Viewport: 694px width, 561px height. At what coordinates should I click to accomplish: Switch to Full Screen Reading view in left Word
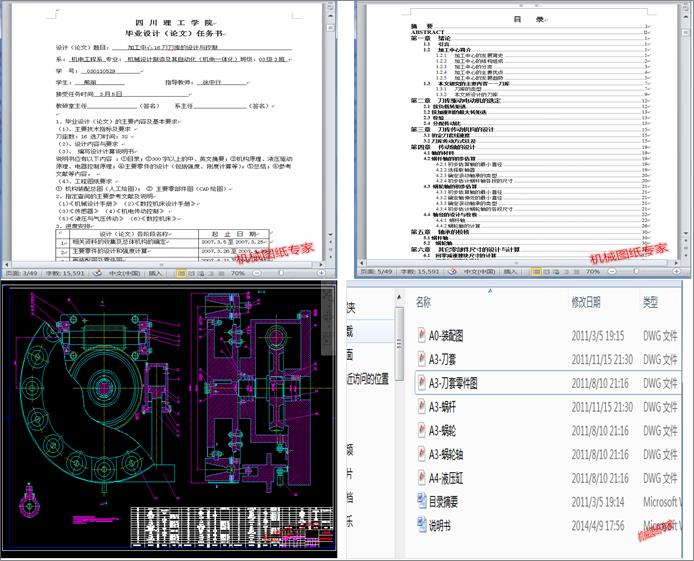click(191, 273)
